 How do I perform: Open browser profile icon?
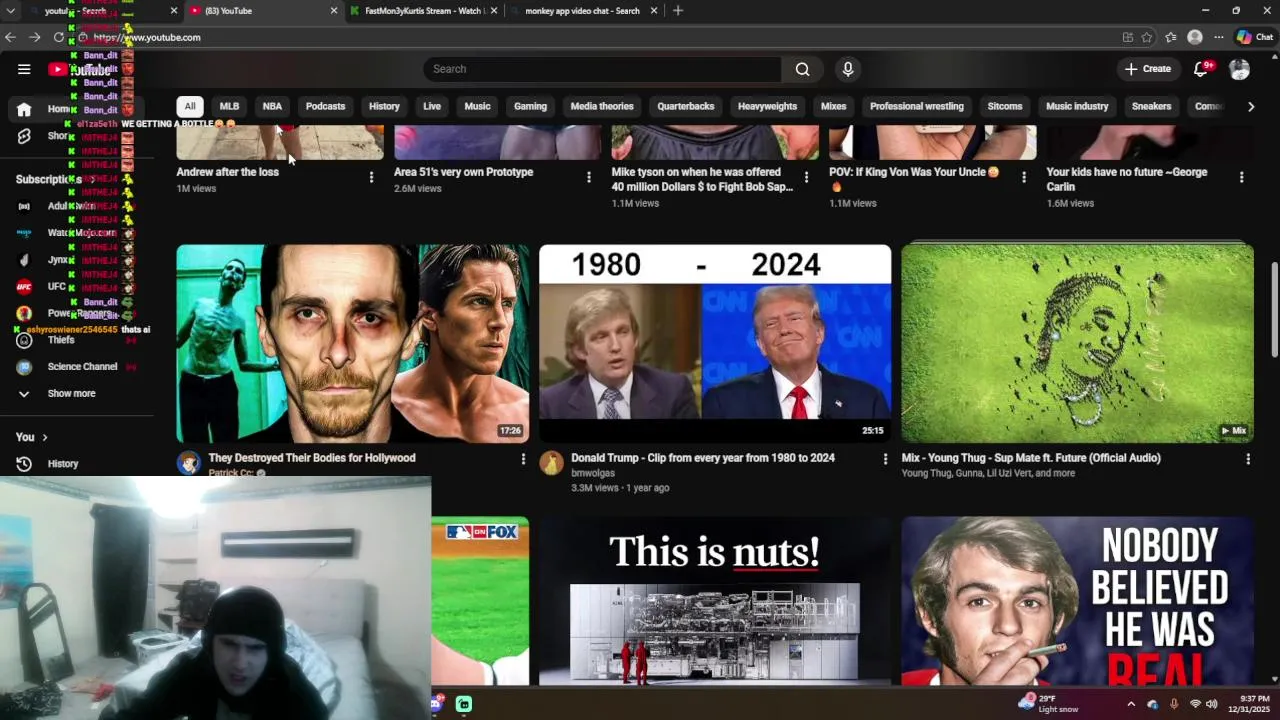point(1195,37)
